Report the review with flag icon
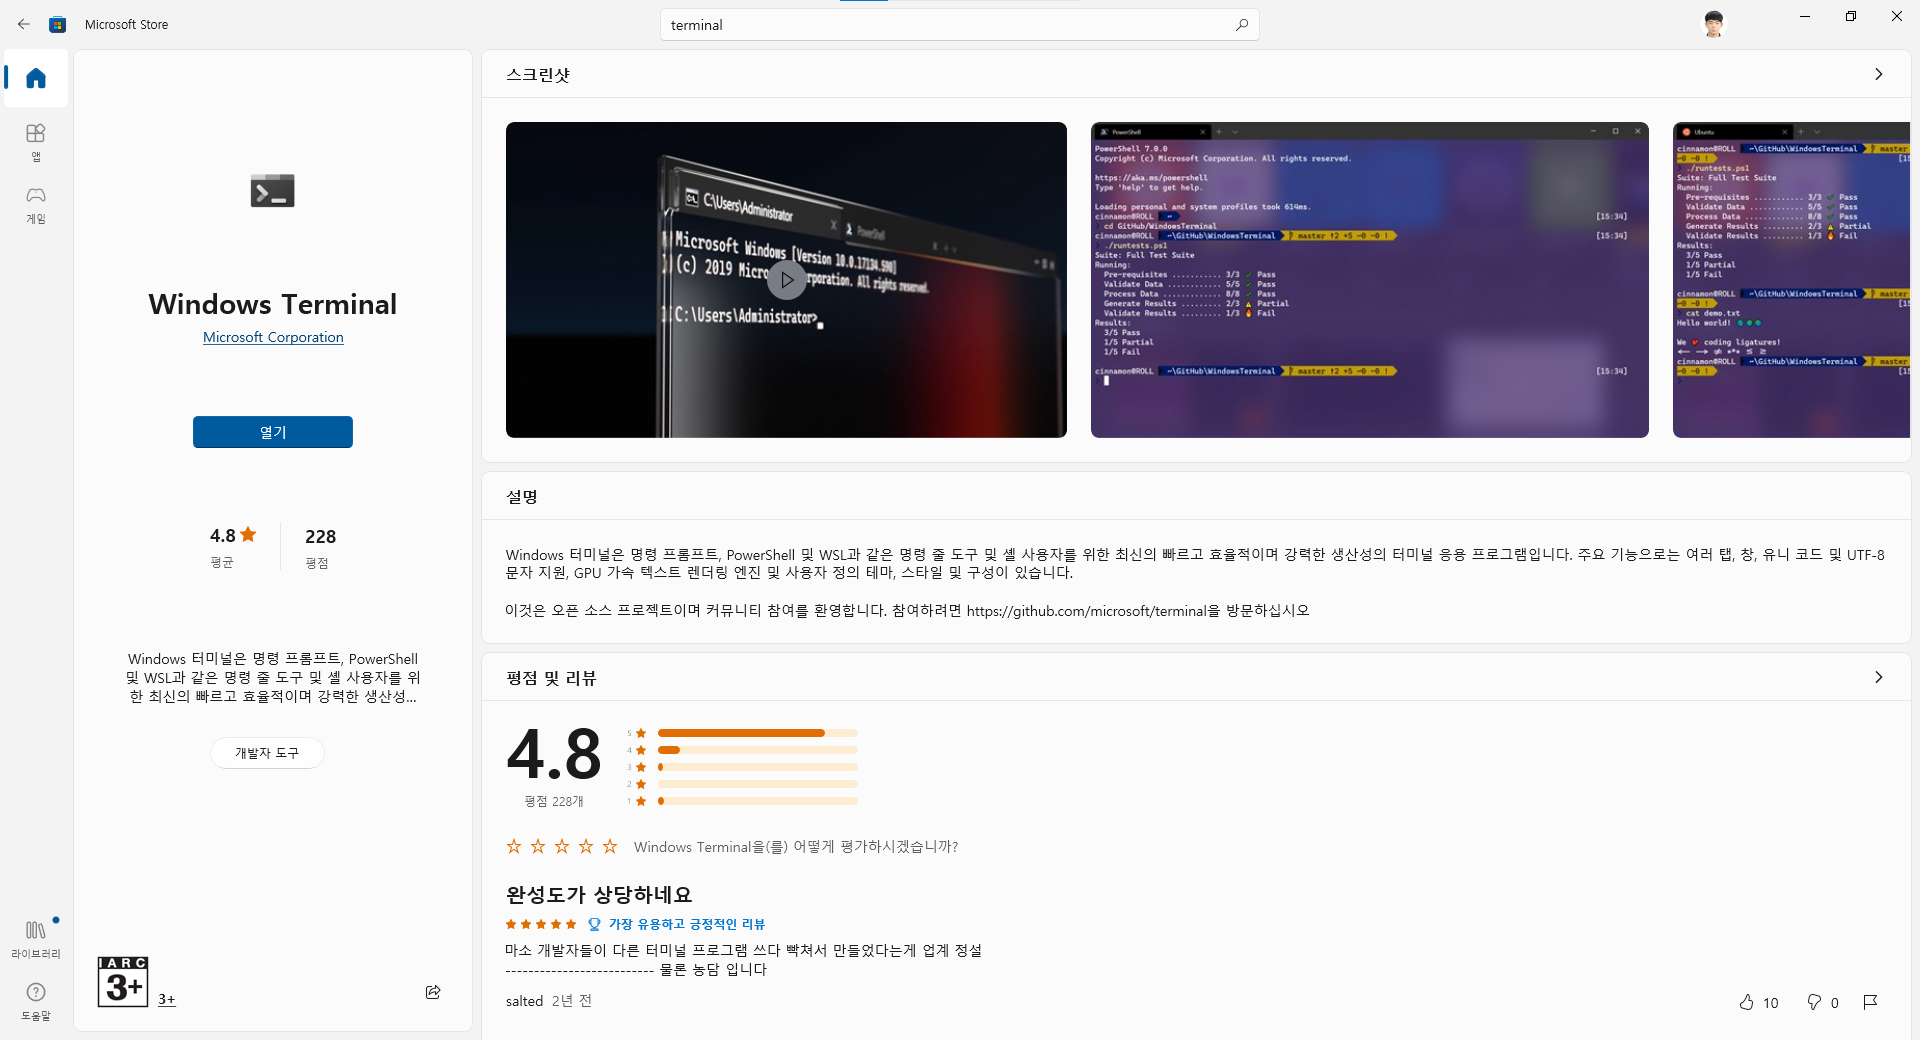Image resolution: width=1920 pixels, height=1040 pixels. tap(1870, 1002)
